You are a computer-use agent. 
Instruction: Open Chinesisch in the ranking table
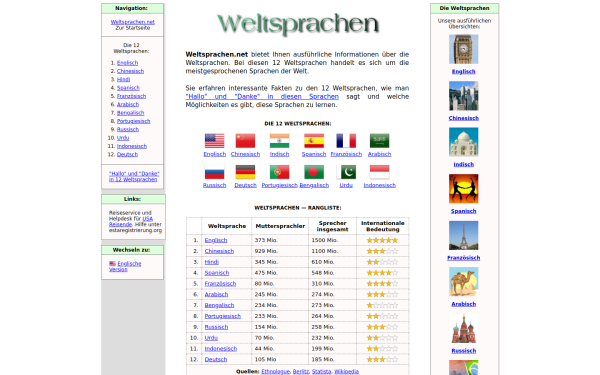[x=219, y=251]
